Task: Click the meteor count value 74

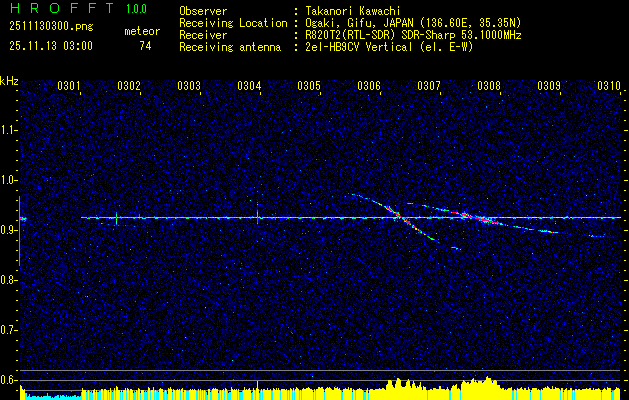Action: click(145, 46)
